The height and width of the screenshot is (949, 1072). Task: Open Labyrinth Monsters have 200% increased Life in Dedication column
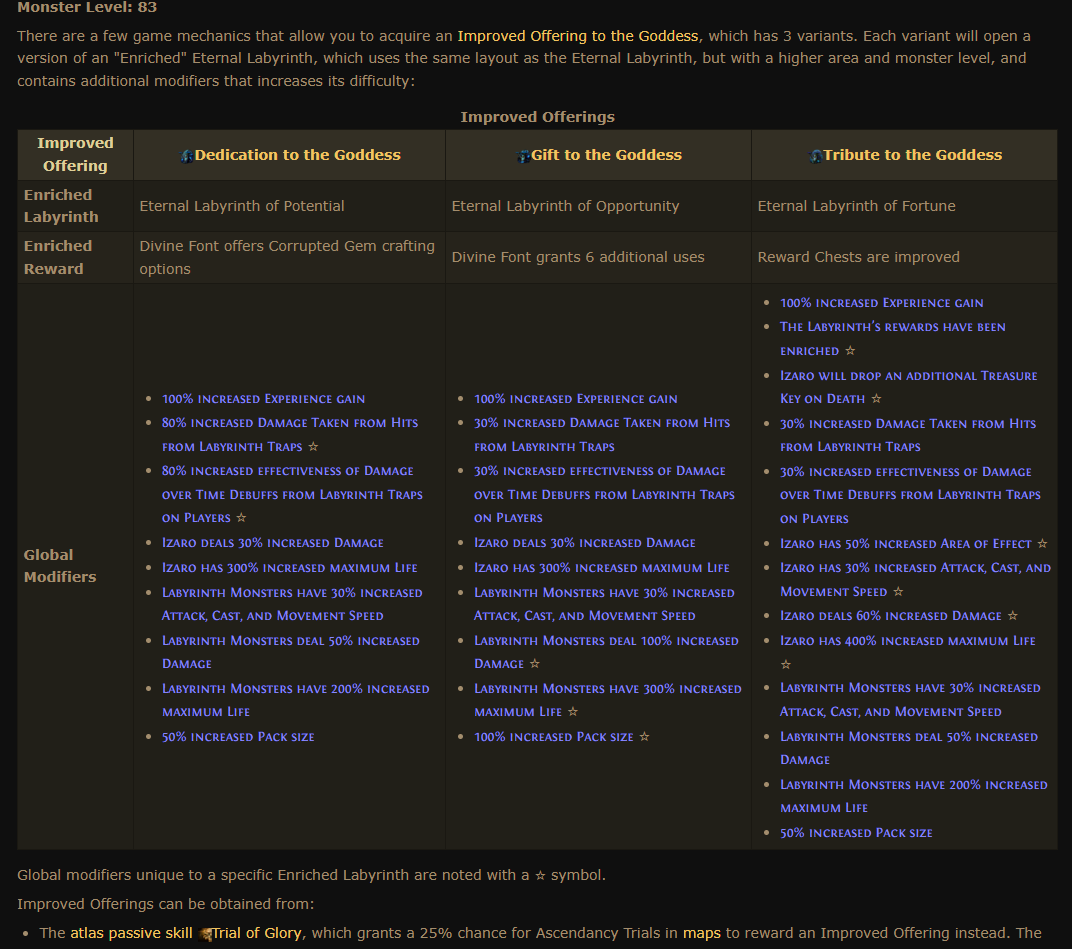click(295, 700)
